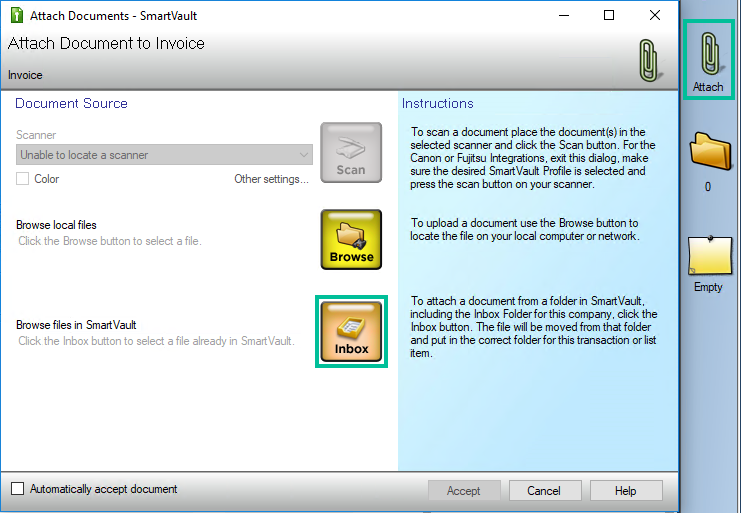Click the Empty sticky note icon
Viewport: 741px width, 513px height.
708,256
